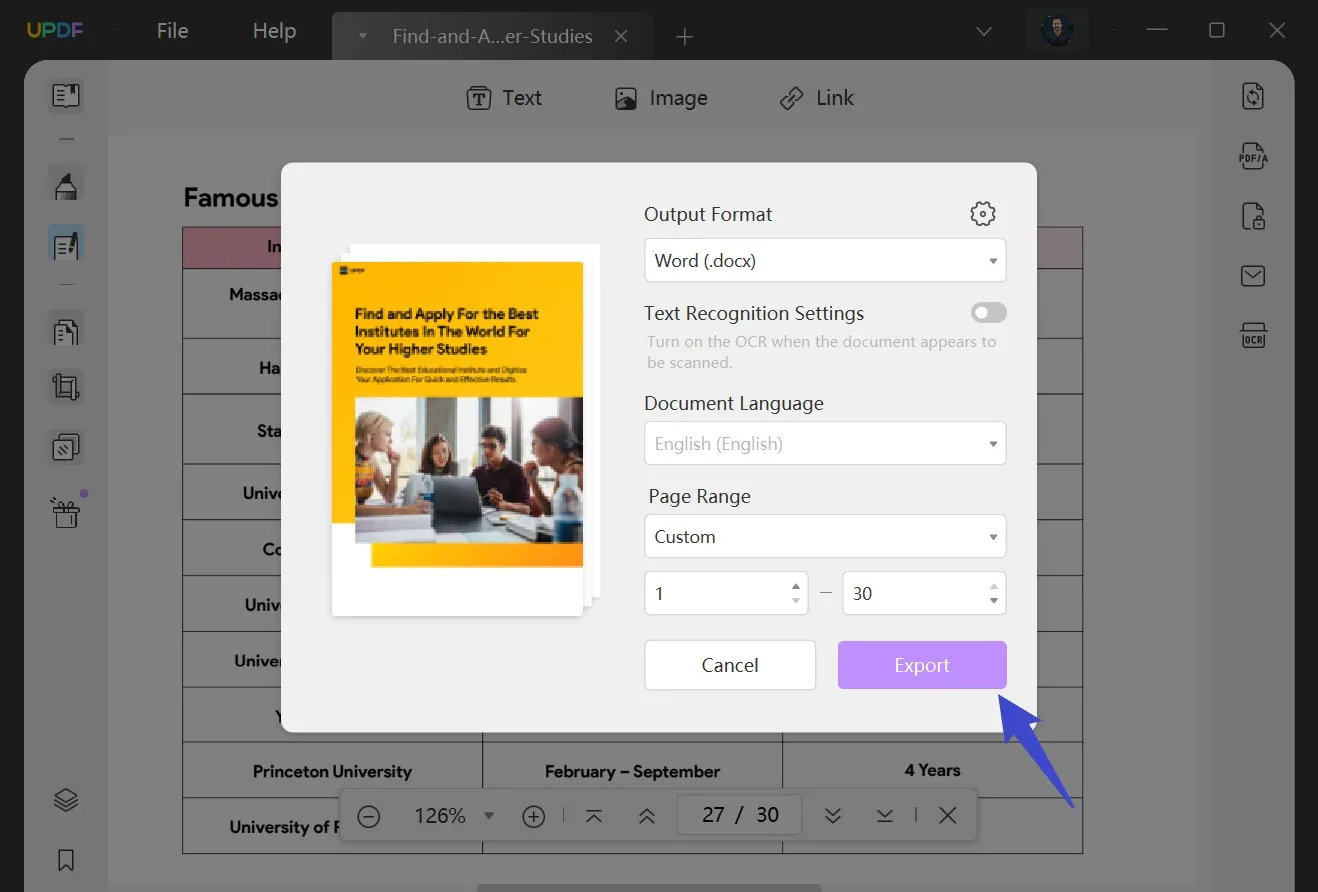The width and height of the screenshot is (1318, 892).
Task: Toggle the Text Recognition Settings switch
Action: pyautogui.click(x=987, y=312)
